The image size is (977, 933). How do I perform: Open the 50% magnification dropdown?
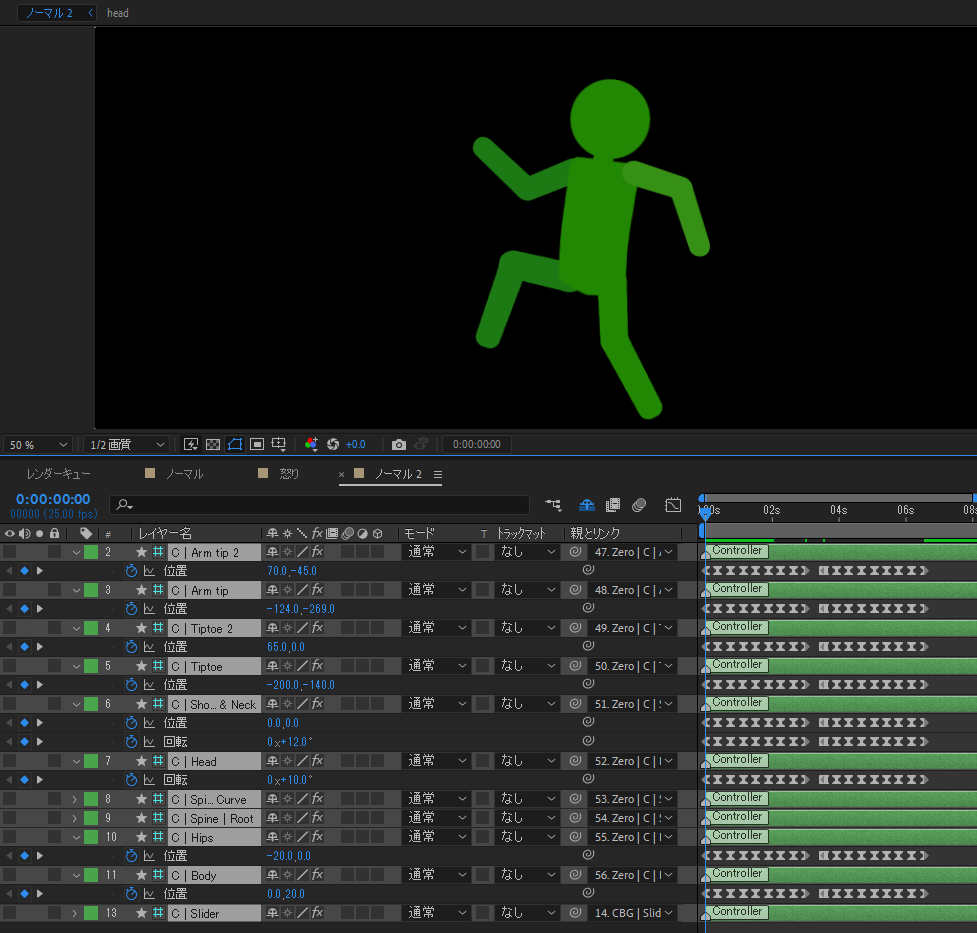pyautogui.click(x=38, y=444)
